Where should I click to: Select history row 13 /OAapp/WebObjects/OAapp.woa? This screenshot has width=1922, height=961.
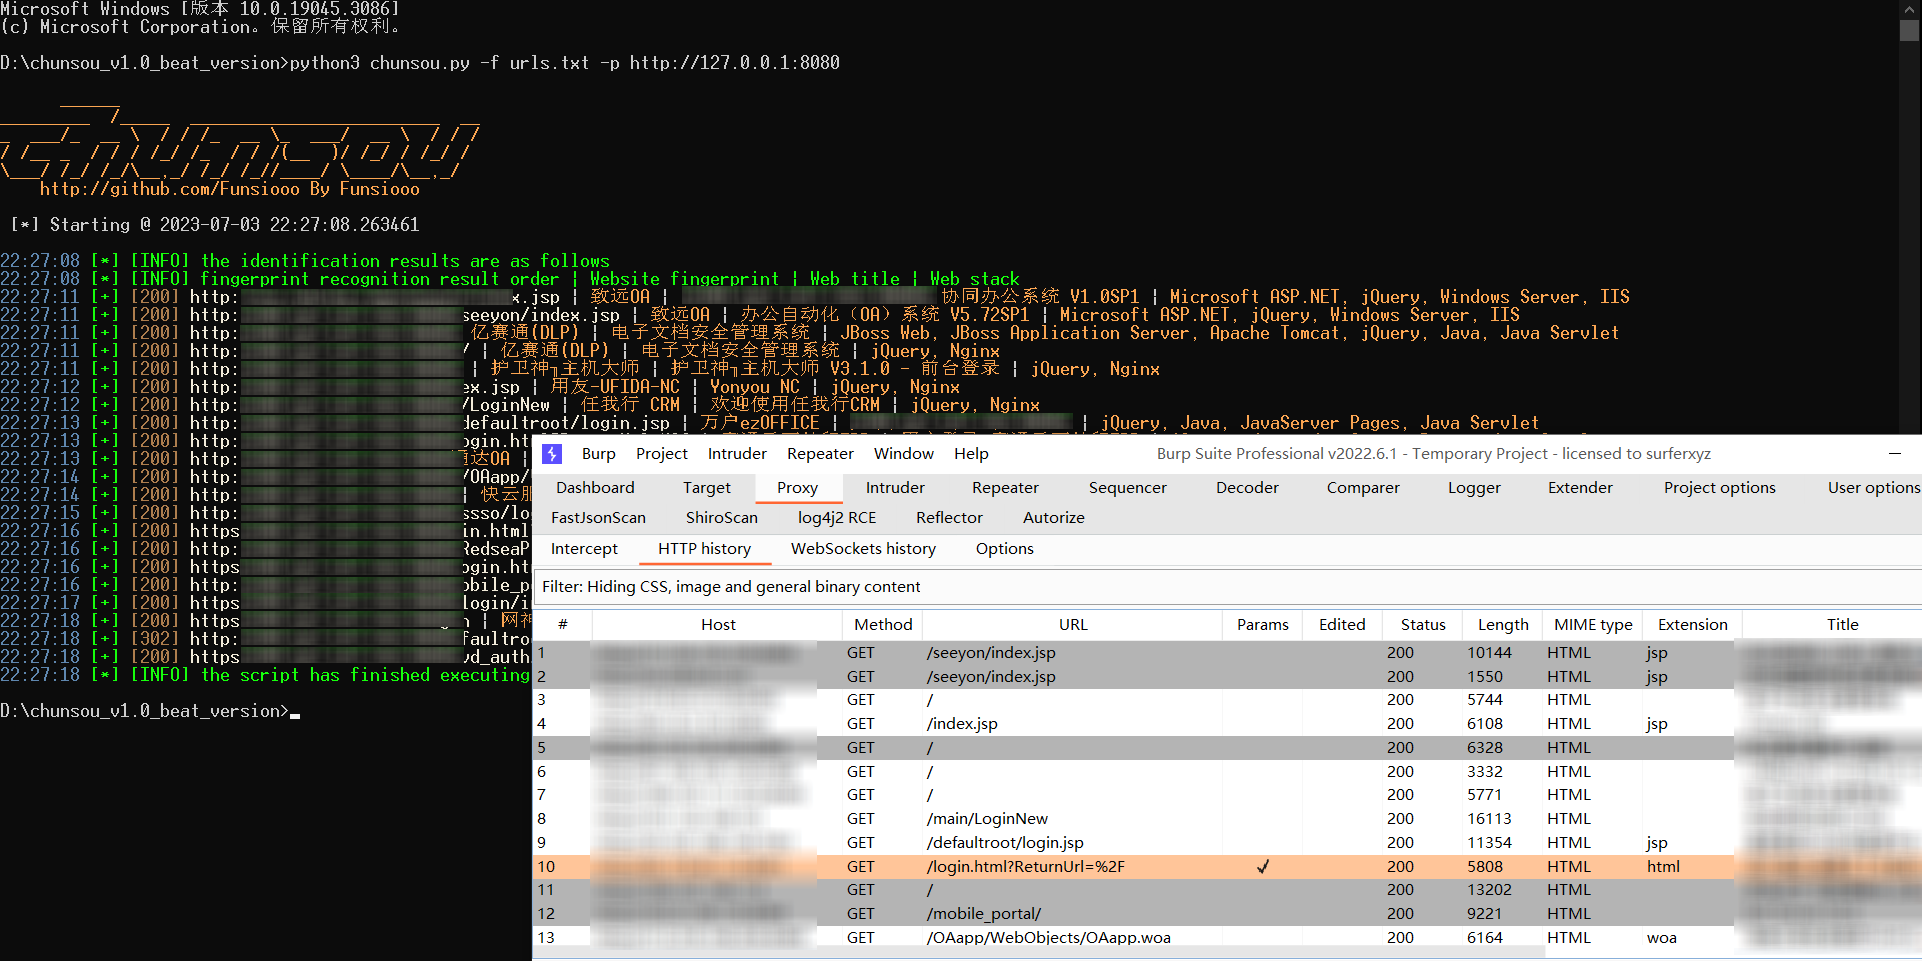1227,938
